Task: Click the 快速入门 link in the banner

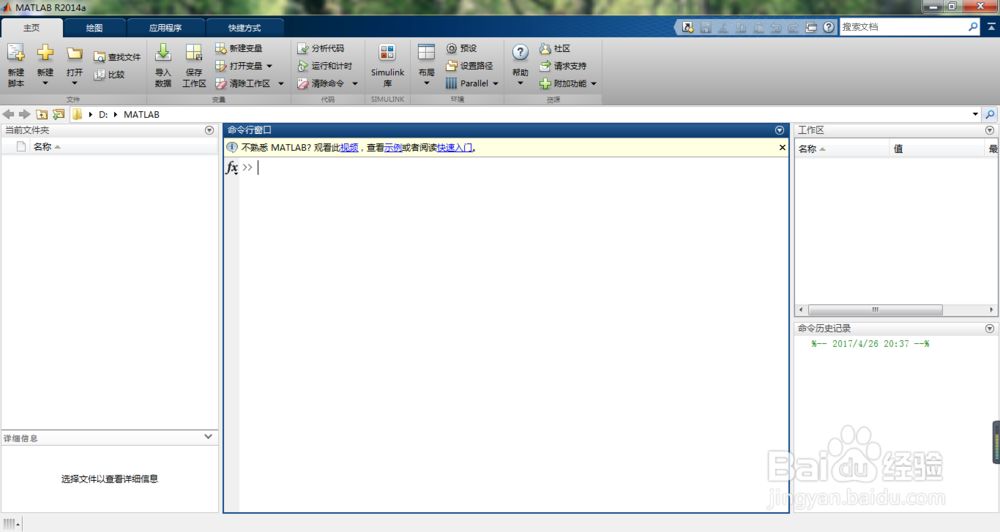Action: click(x=455, y=147)
